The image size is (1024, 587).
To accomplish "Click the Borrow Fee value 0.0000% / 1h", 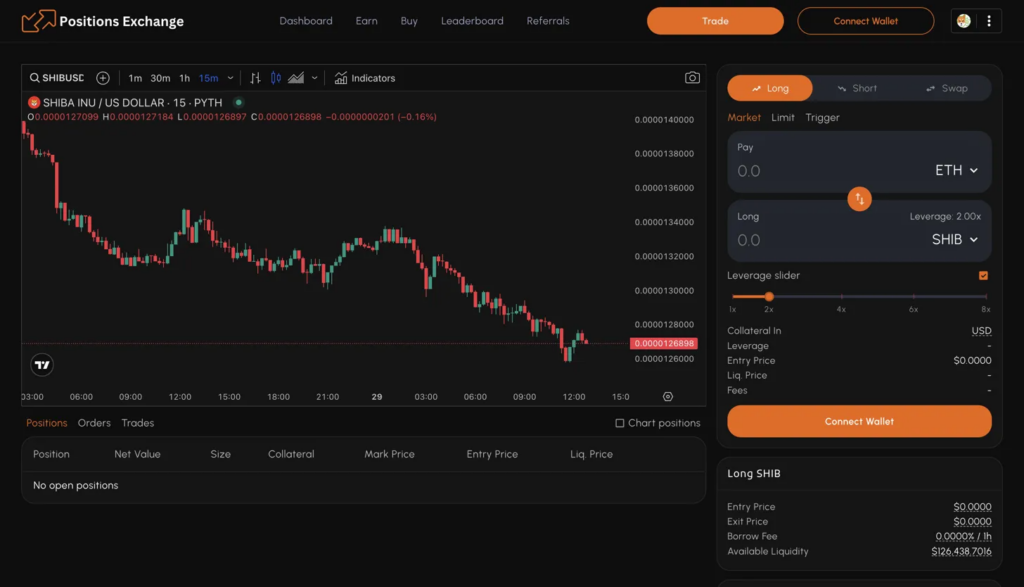I will (x=963, y=537).
